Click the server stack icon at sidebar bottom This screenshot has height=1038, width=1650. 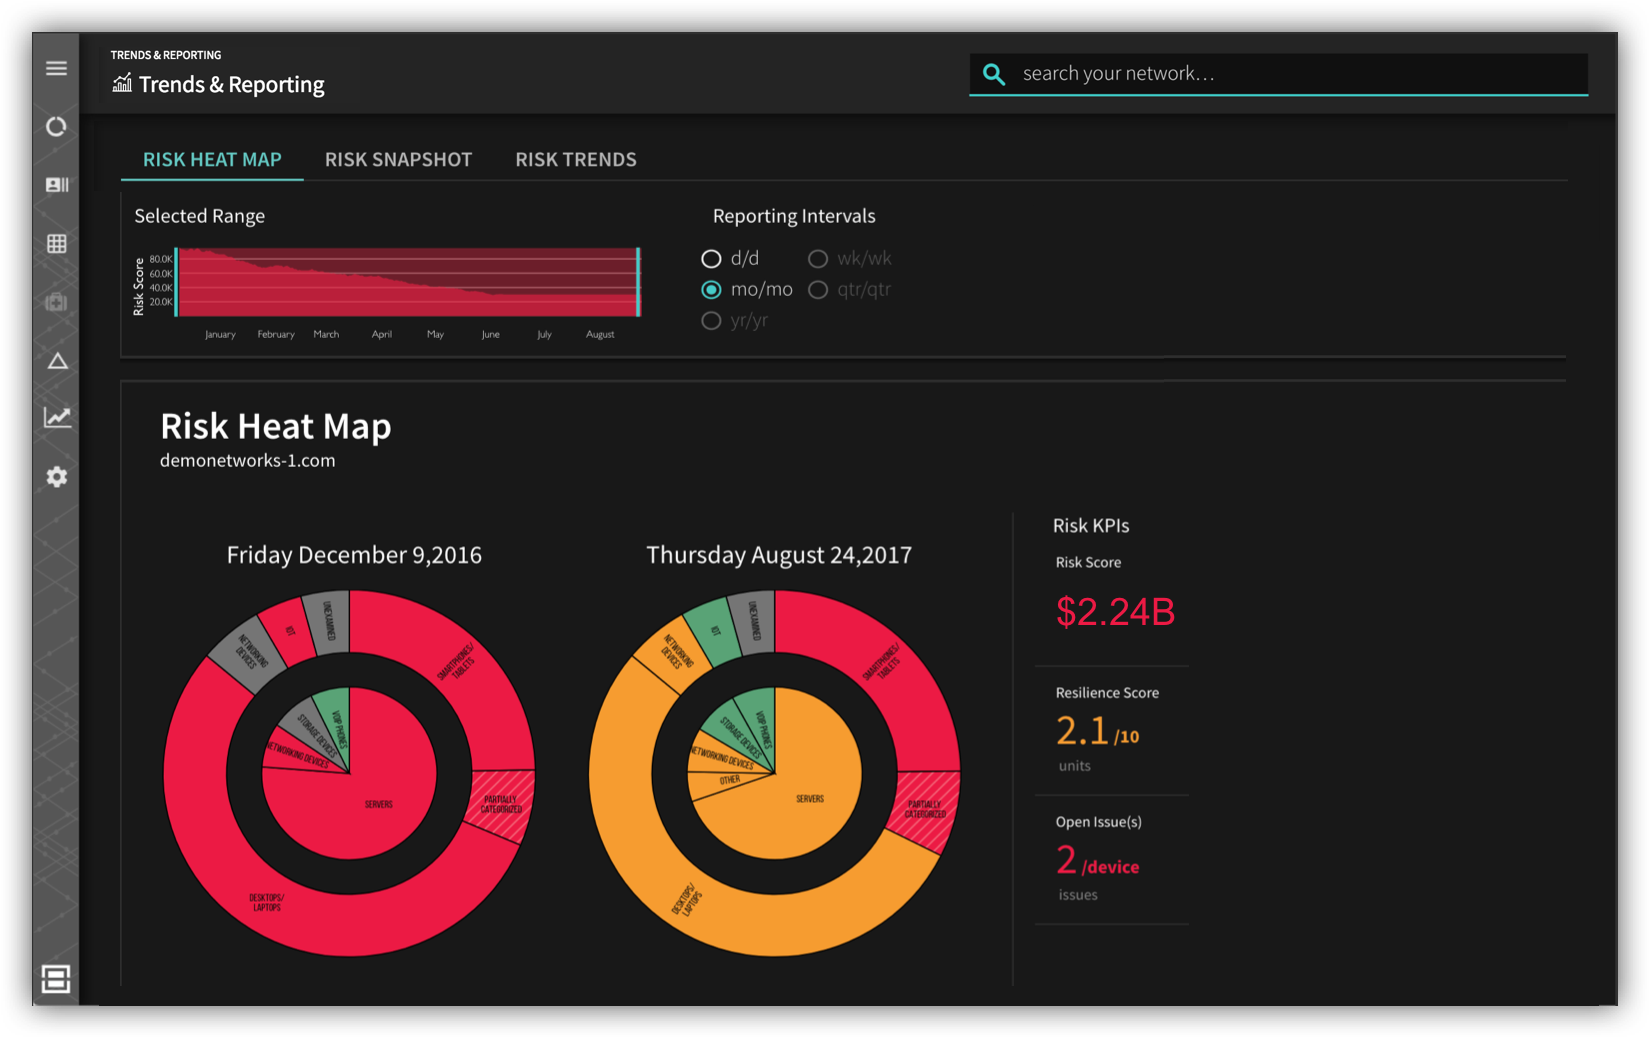(x=56, y=979)
